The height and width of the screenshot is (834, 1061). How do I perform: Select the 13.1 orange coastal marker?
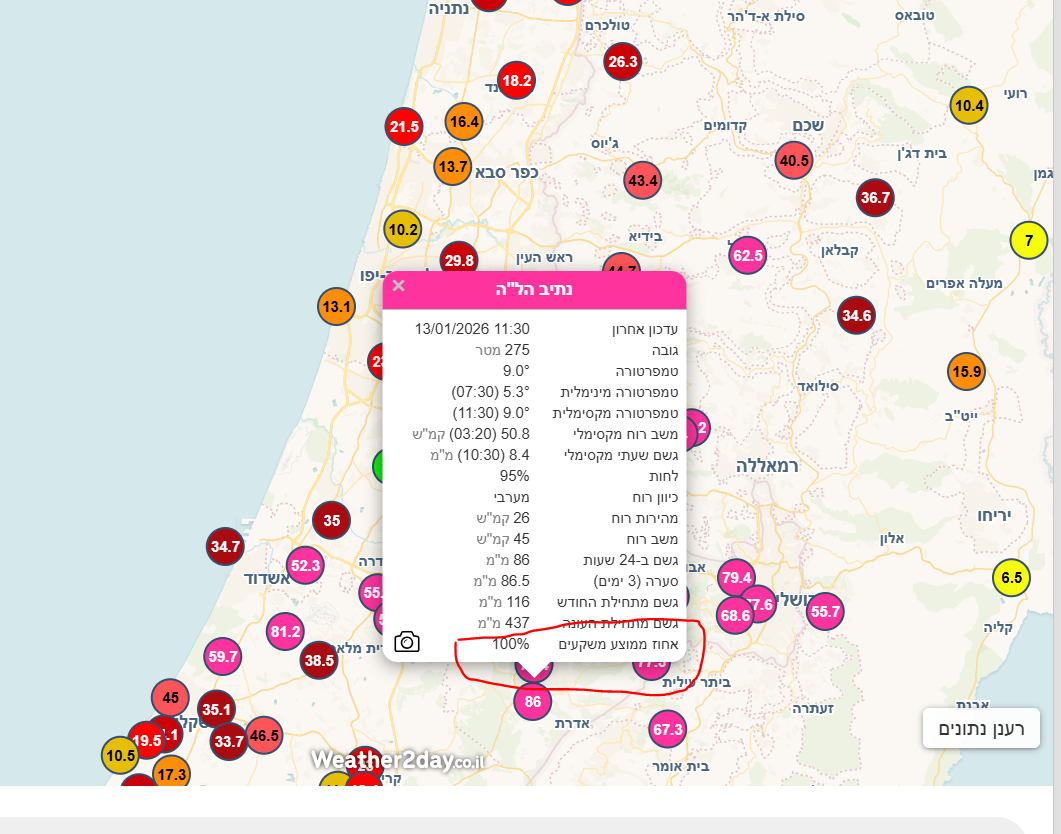pyautogui.click(x=337, y=306)
